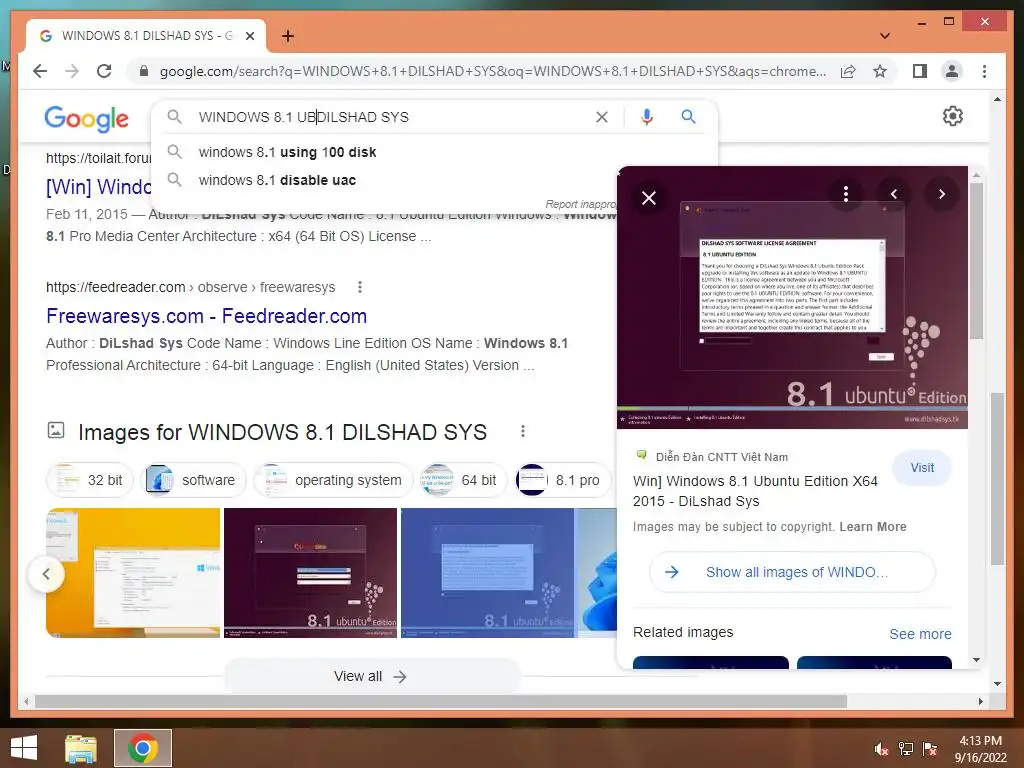Bookmark this page with star icon
Screen dimensions: 1024x768
click(x=880, y=71)
